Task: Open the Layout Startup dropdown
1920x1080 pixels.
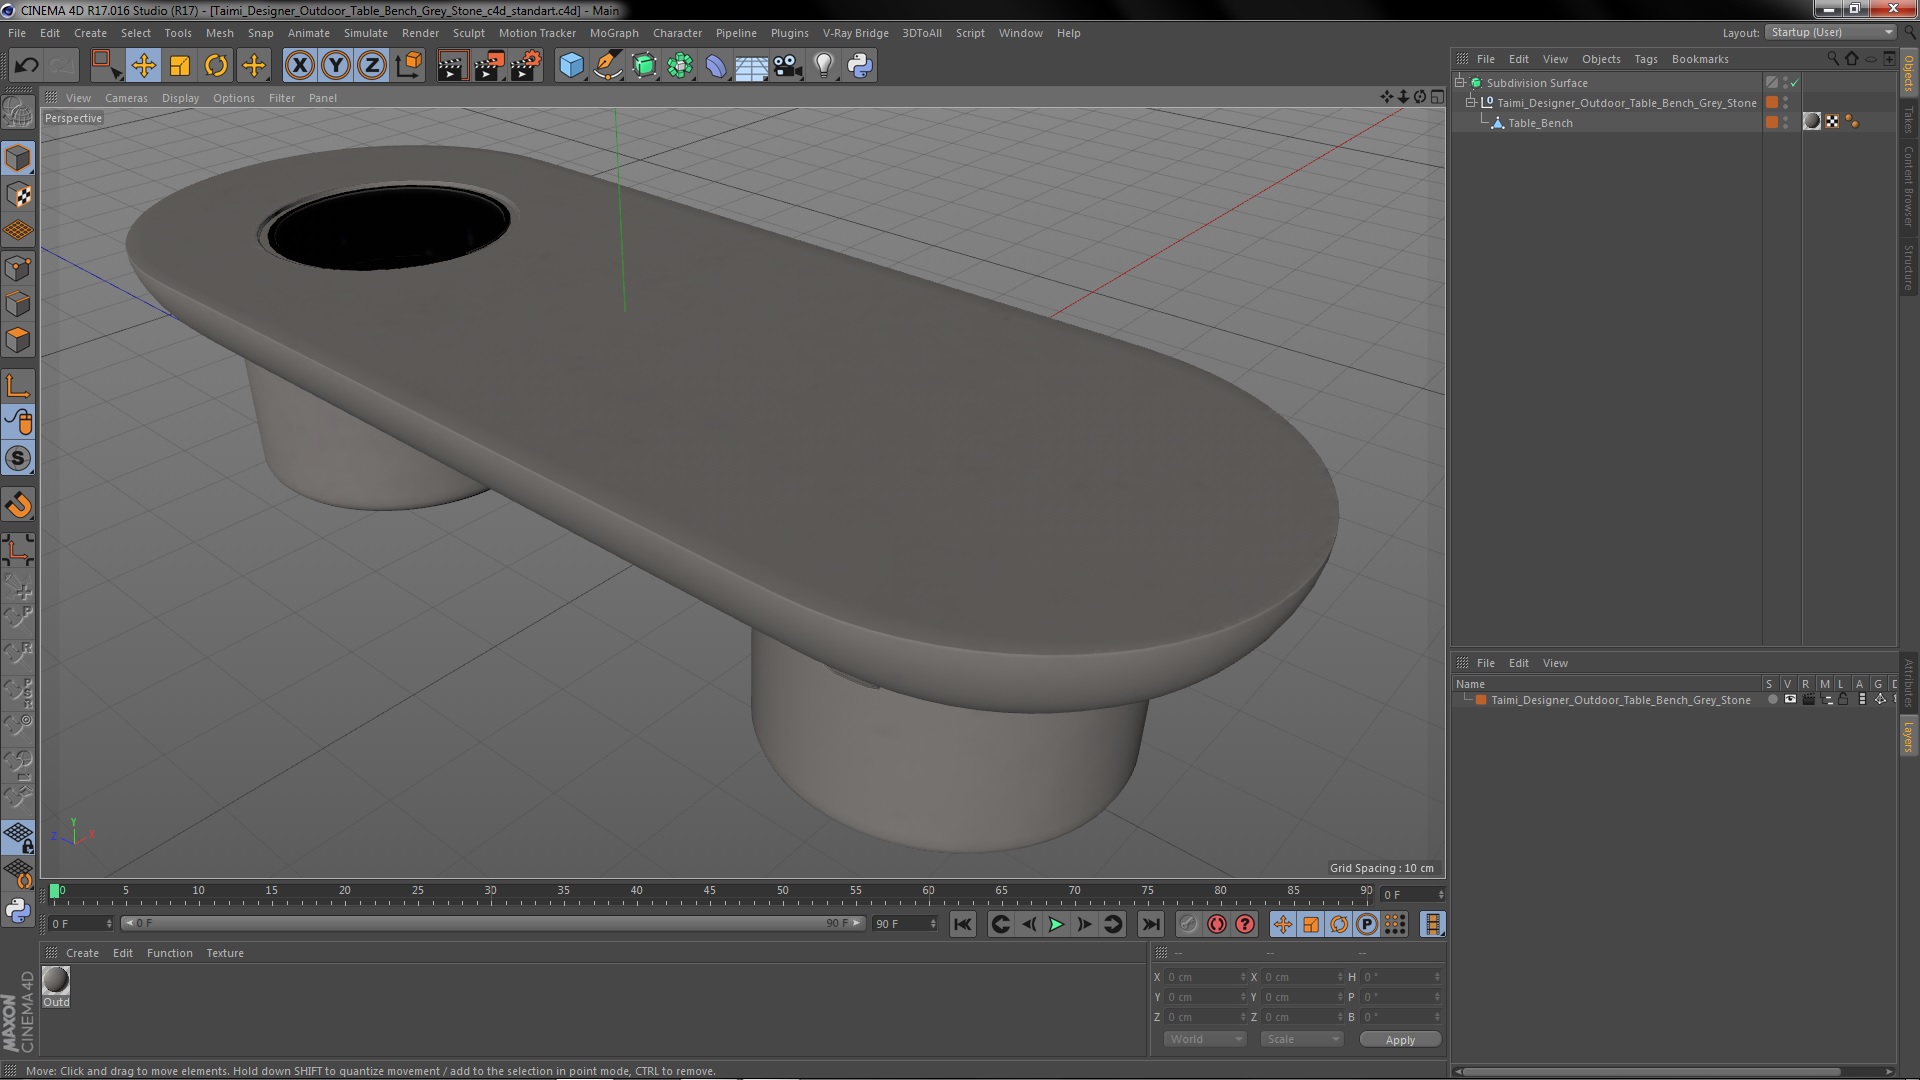Action: pyautogui.click(x=1832, y=32)
